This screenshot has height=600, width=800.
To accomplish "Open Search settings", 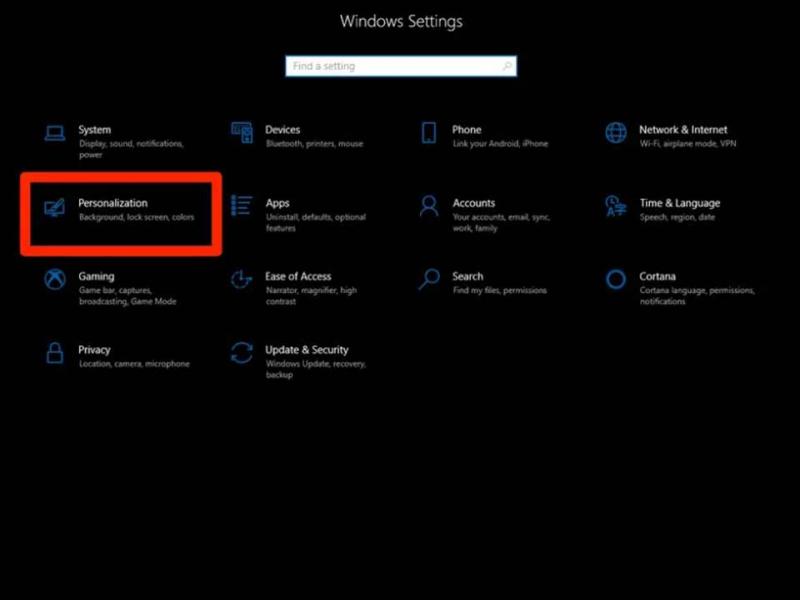I will click(468, 277).
